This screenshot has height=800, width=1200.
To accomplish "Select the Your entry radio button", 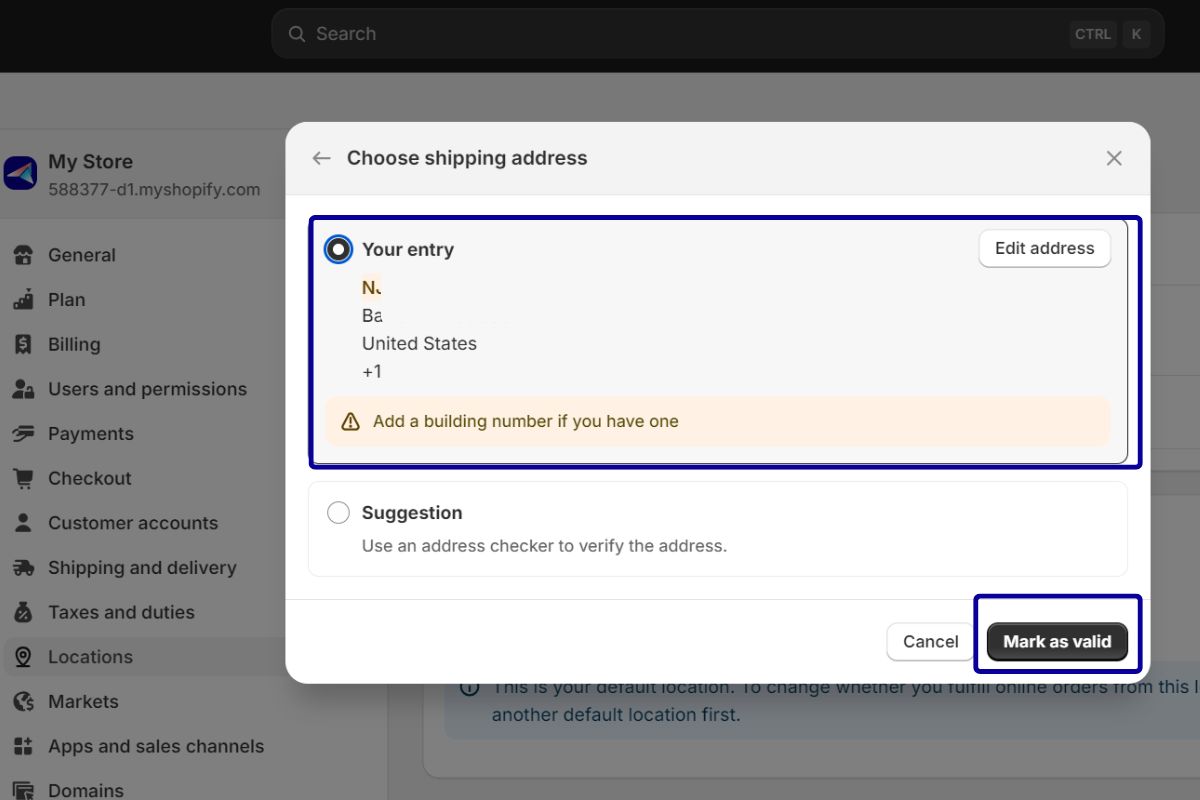I will (x=339, y=249).
